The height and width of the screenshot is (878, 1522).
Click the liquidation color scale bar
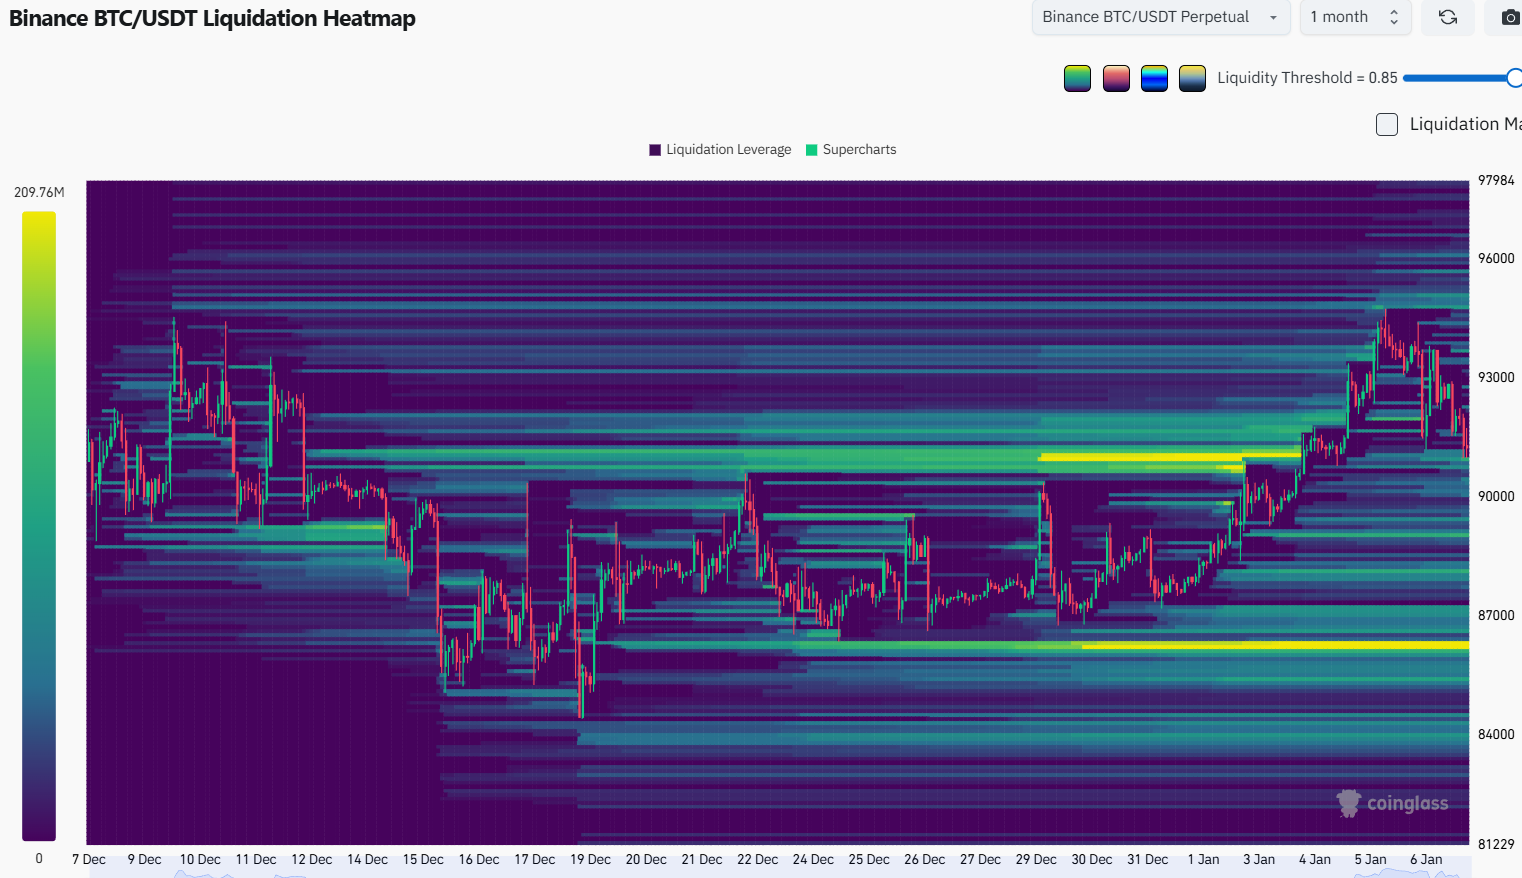point(39,525)
